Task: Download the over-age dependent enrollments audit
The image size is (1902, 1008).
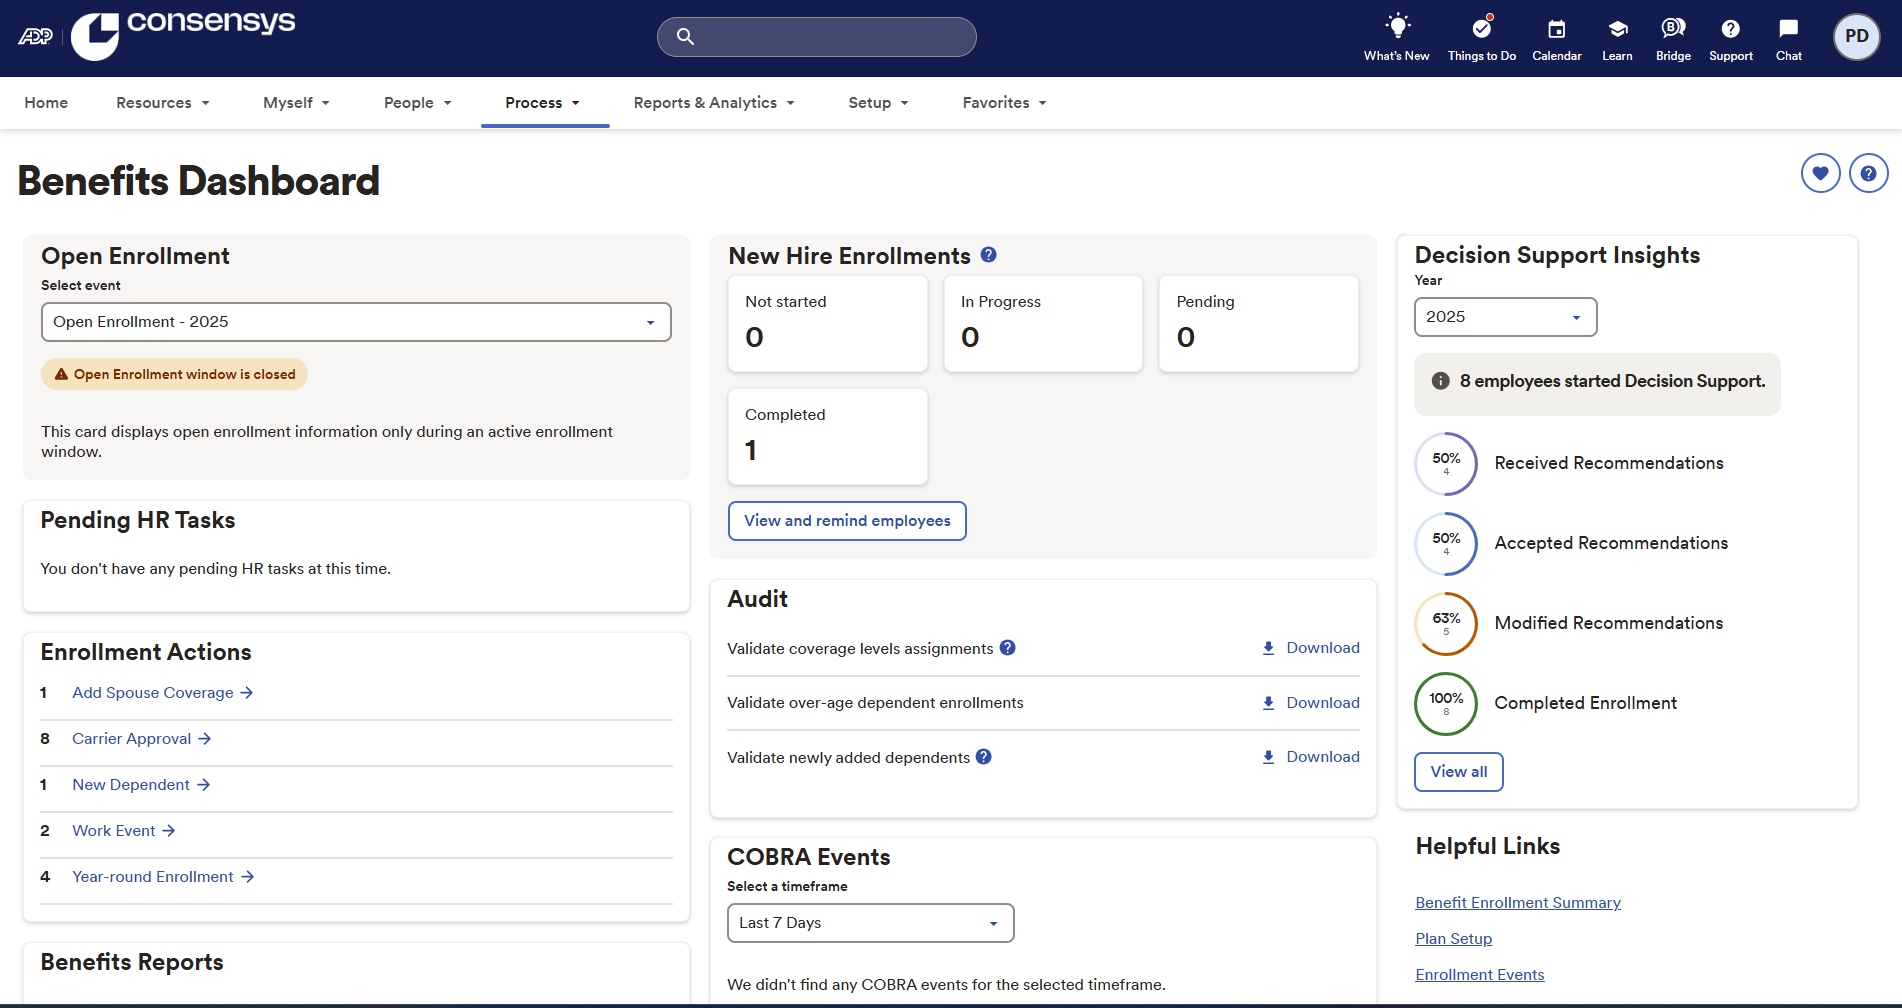Action: [x=1311, y=703]
